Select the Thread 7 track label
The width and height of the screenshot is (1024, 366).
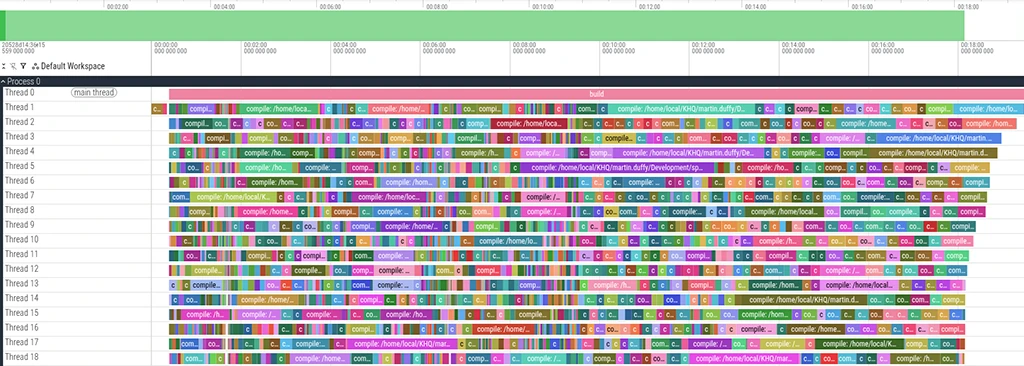click(x=19, y=195)
